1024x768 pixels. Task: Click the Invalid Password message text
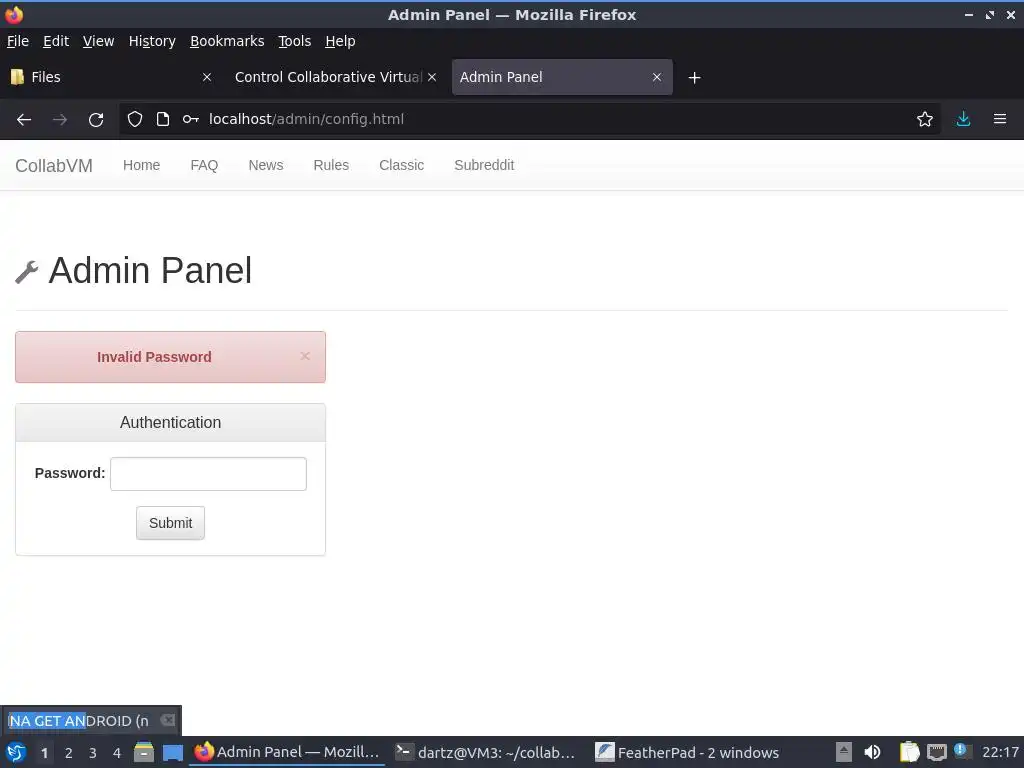(154, 357)
